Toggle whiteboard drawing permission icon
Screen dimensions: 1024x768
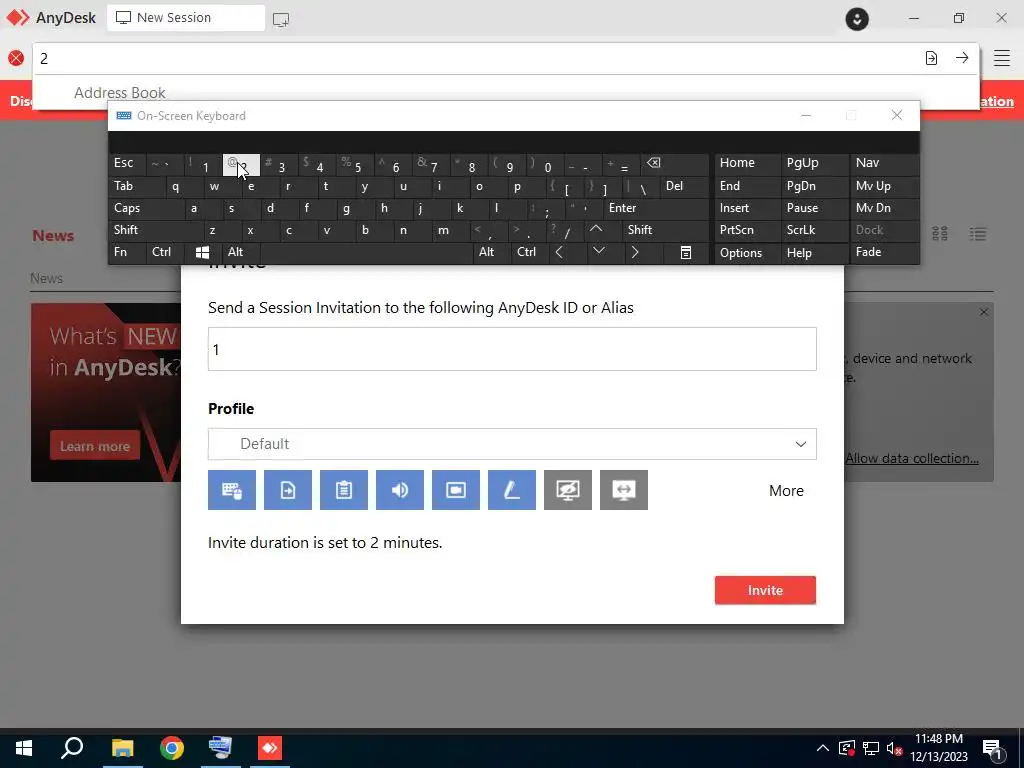pos(512,490)
